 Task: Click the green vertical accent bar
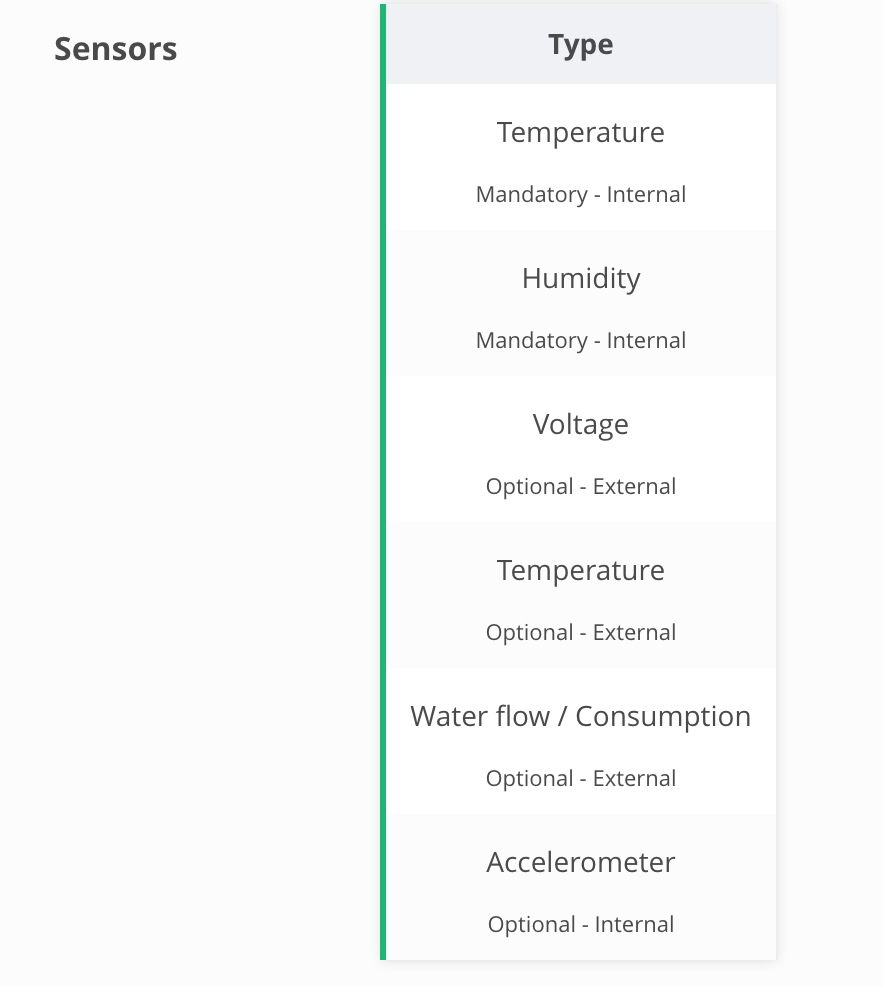(x=383, y=482)
